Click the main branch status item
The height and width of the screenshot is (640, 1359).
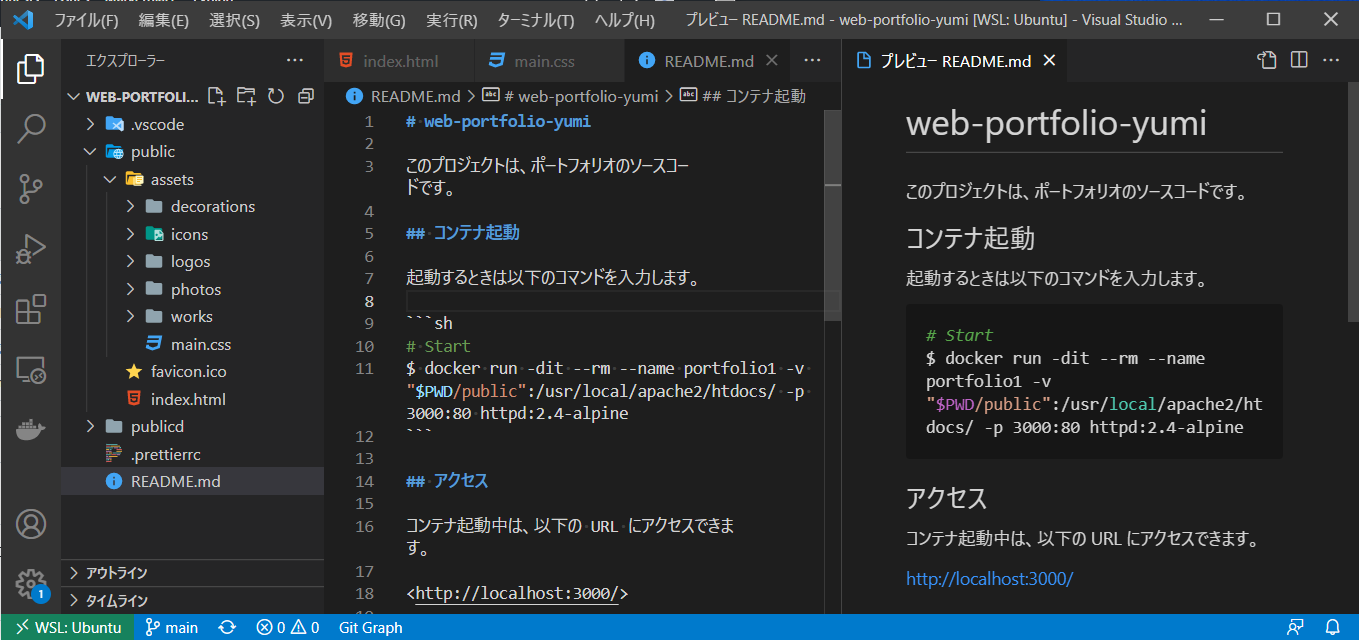coord(171,627)
